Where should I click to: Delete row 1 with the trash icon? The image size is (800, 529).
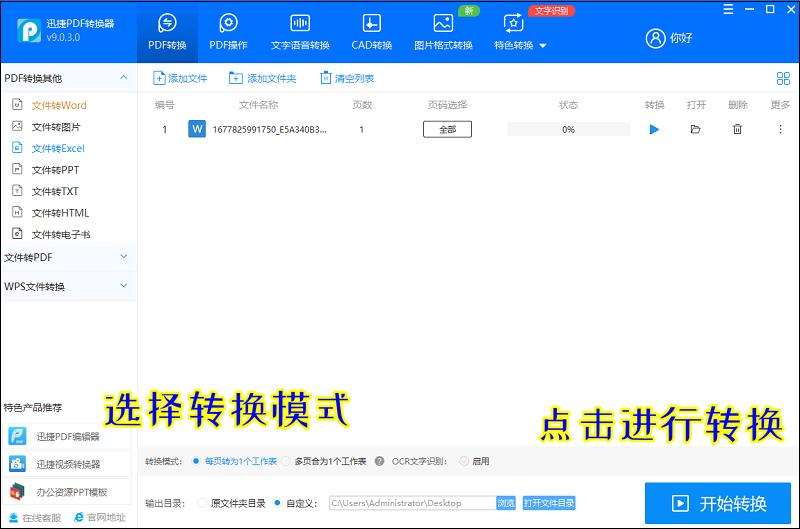click(x=737, y=129)
